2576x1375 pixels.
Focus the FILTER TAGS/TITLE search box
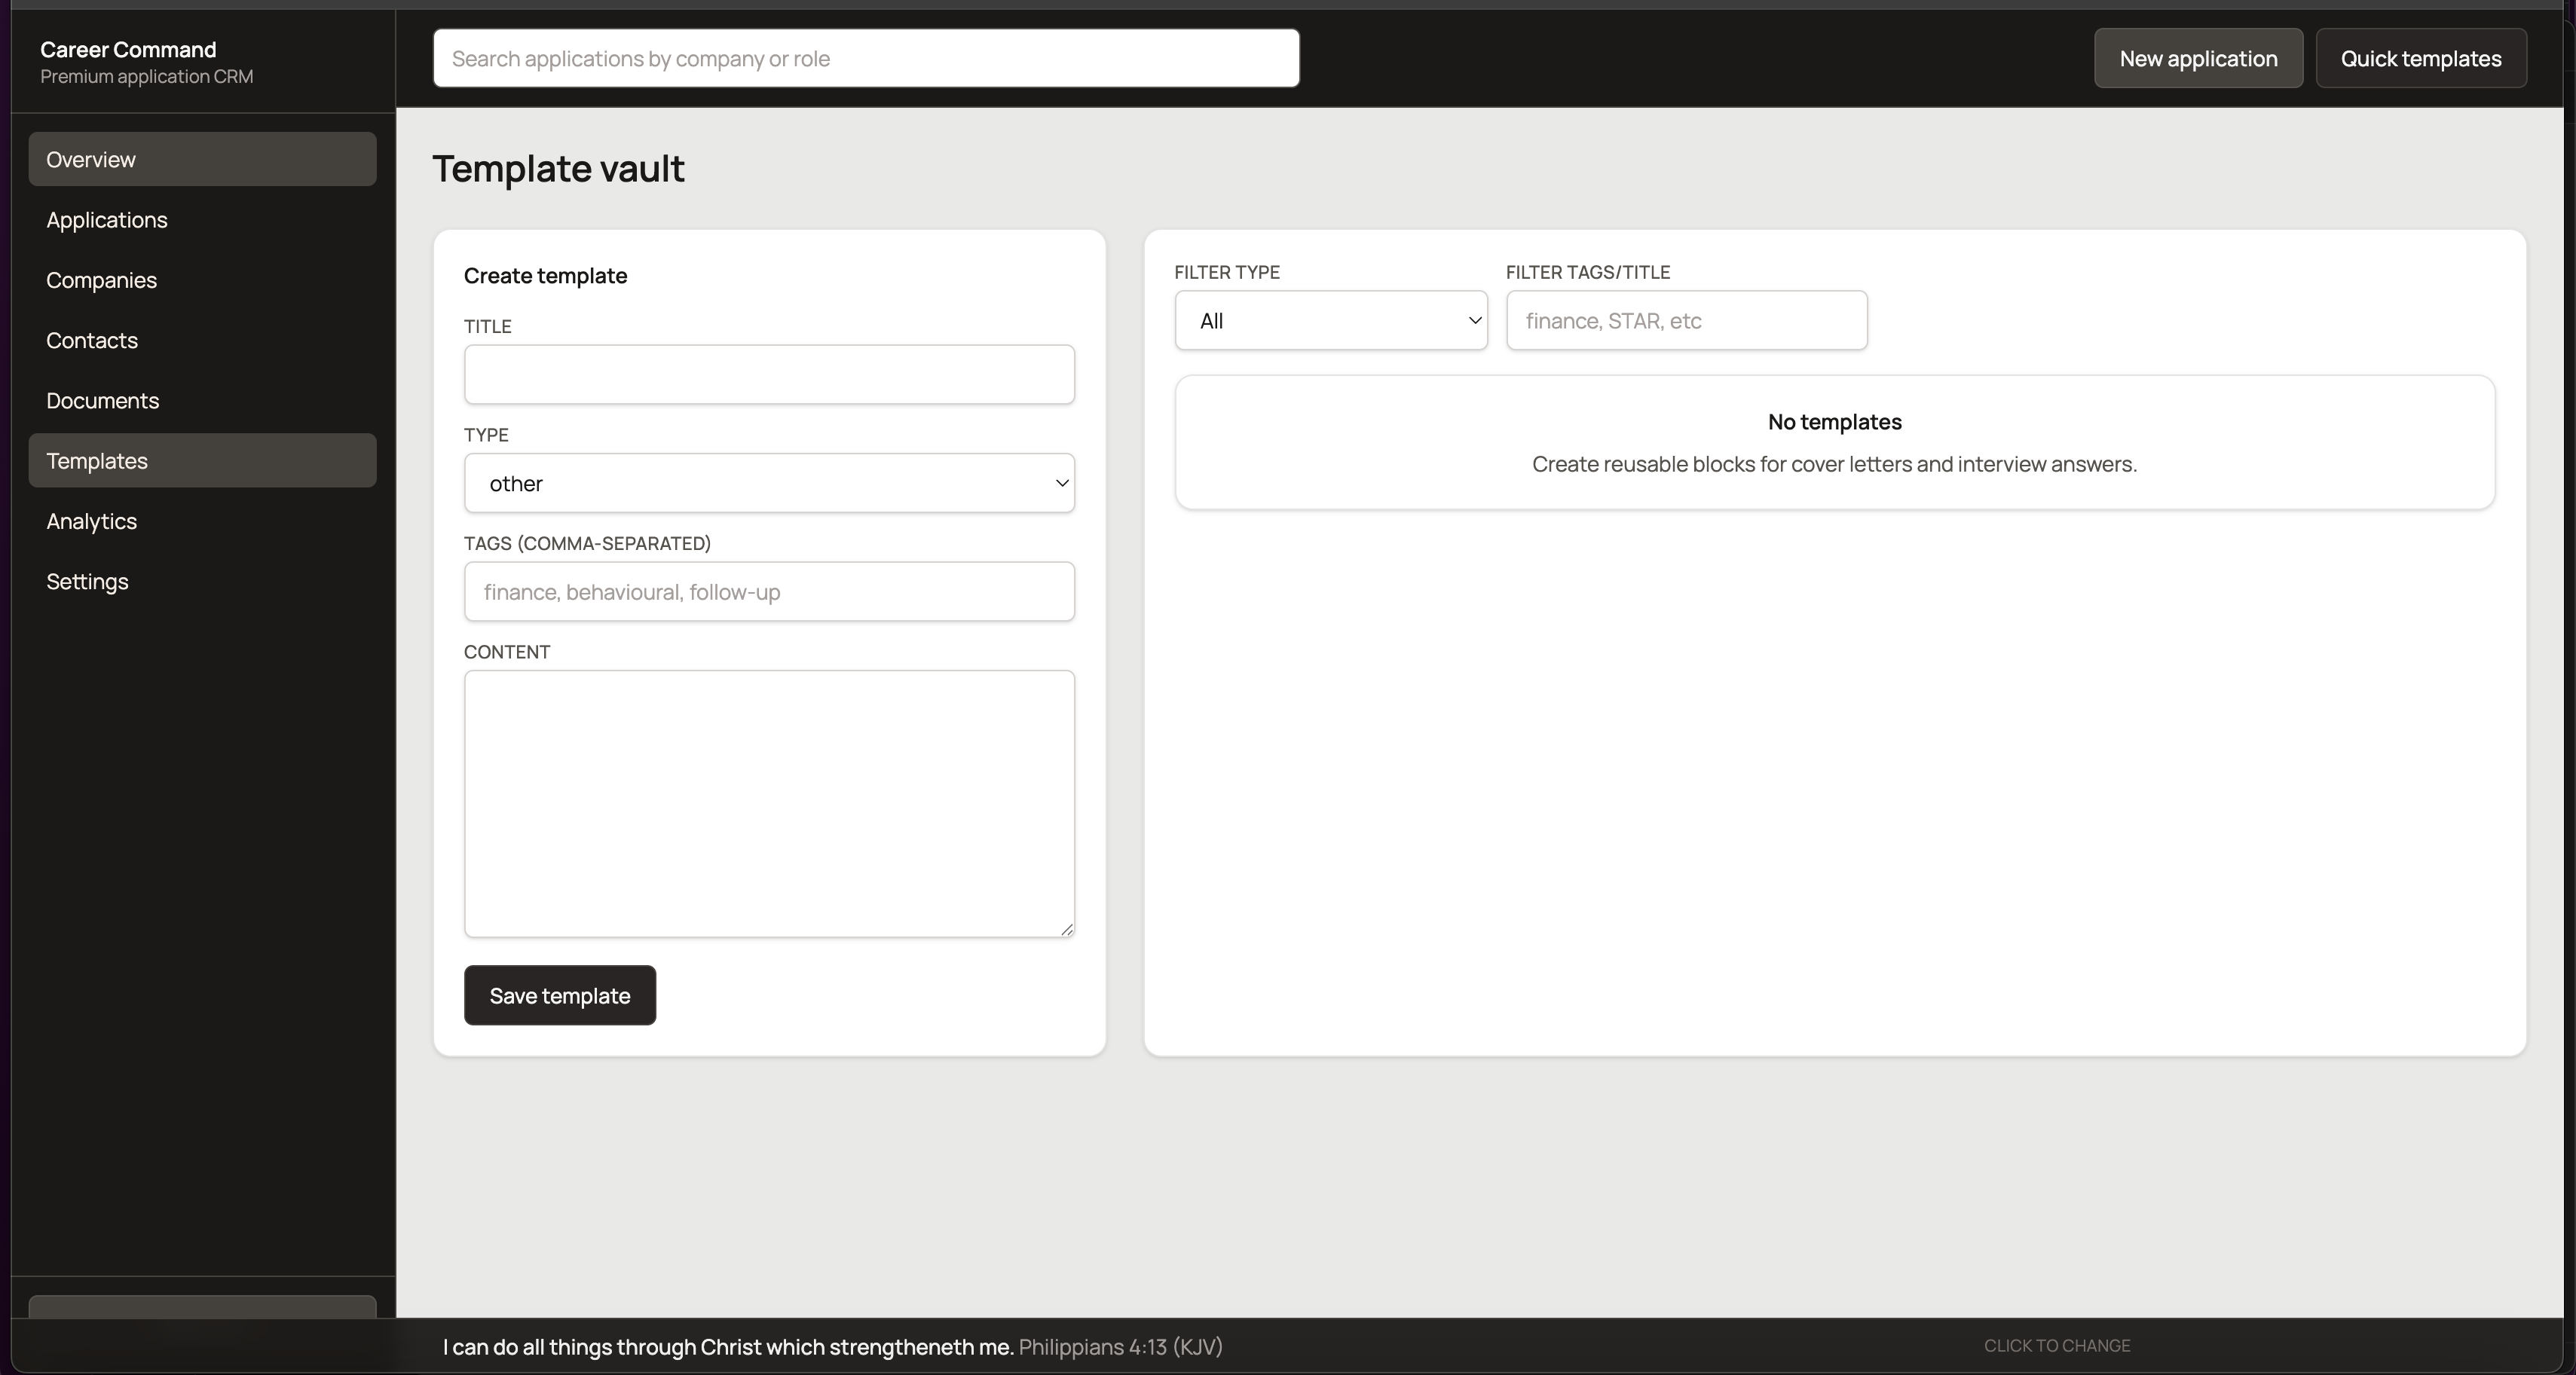pyautogui.click(x=1687, y=320)
